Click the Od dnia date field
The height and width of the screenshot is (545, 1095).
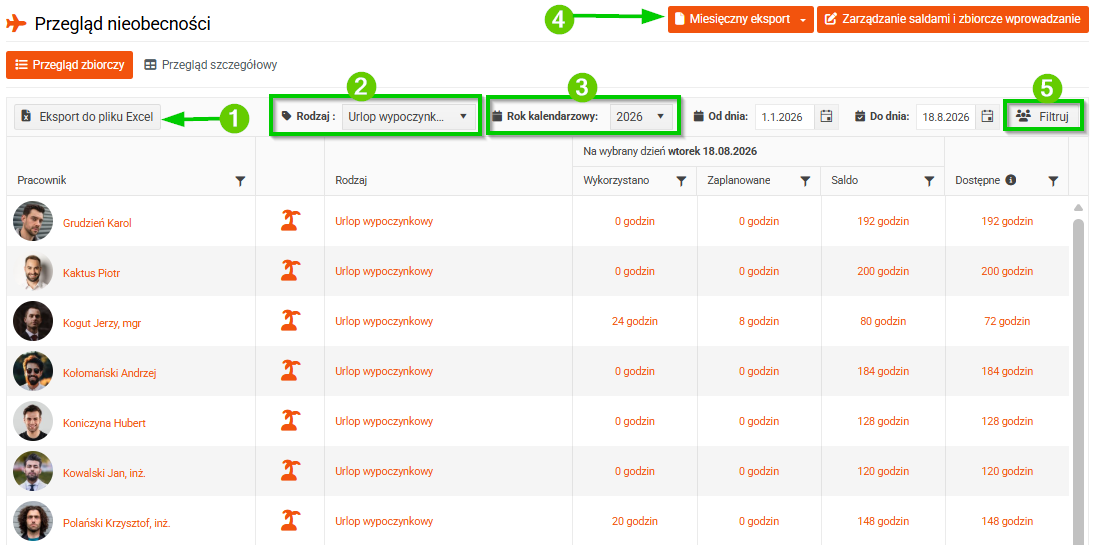tap(785, 117)
